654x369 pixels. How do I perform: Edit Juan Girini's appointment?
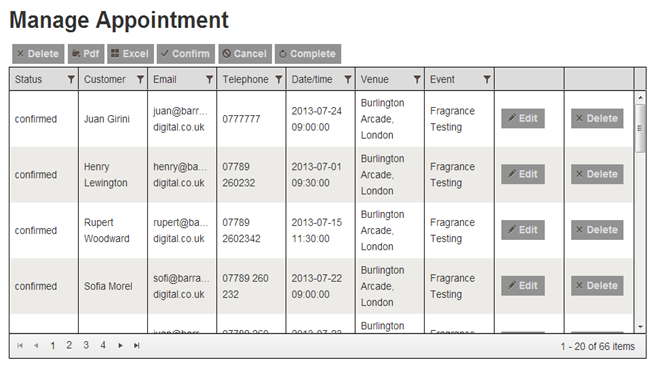point(523,118)
